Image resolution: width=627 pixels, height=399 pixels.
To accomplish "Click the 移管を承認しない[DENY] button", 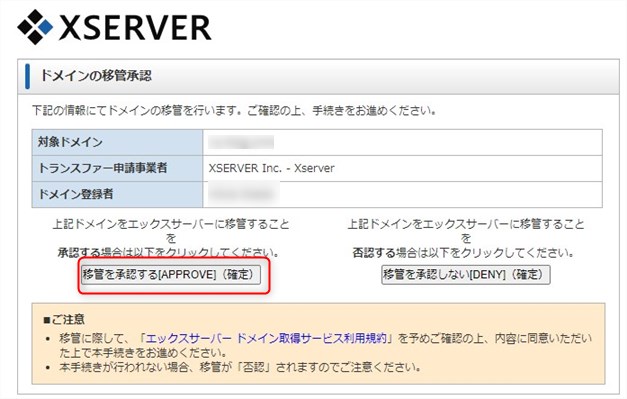I will pos(466,275).
